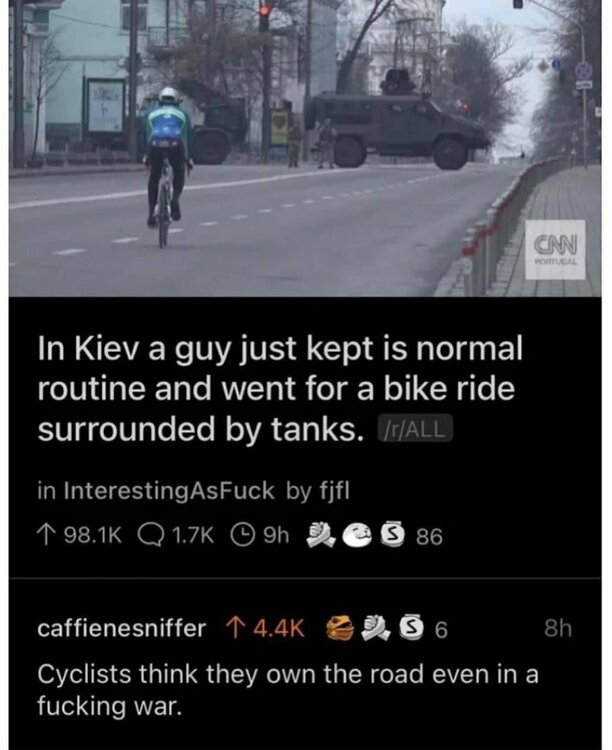Open the InterestingAsFuck subreddit link
Image resolution: width=612 pixels, height=750 pixels.
click(169, 491)
